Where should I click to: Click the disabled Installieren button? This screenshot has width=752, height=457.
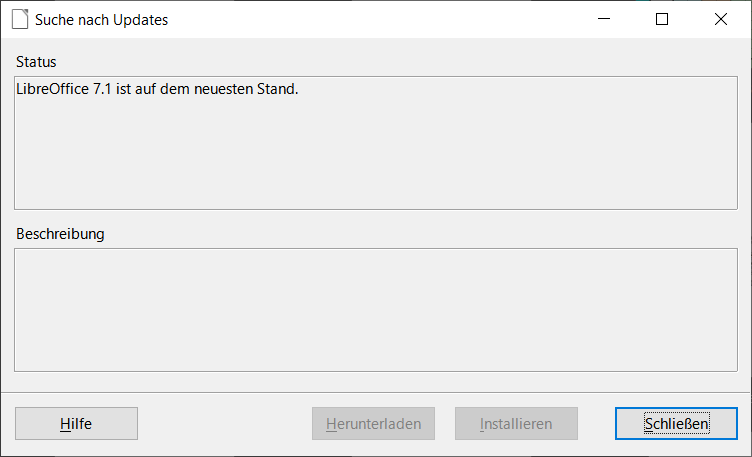tap(516, 424)
